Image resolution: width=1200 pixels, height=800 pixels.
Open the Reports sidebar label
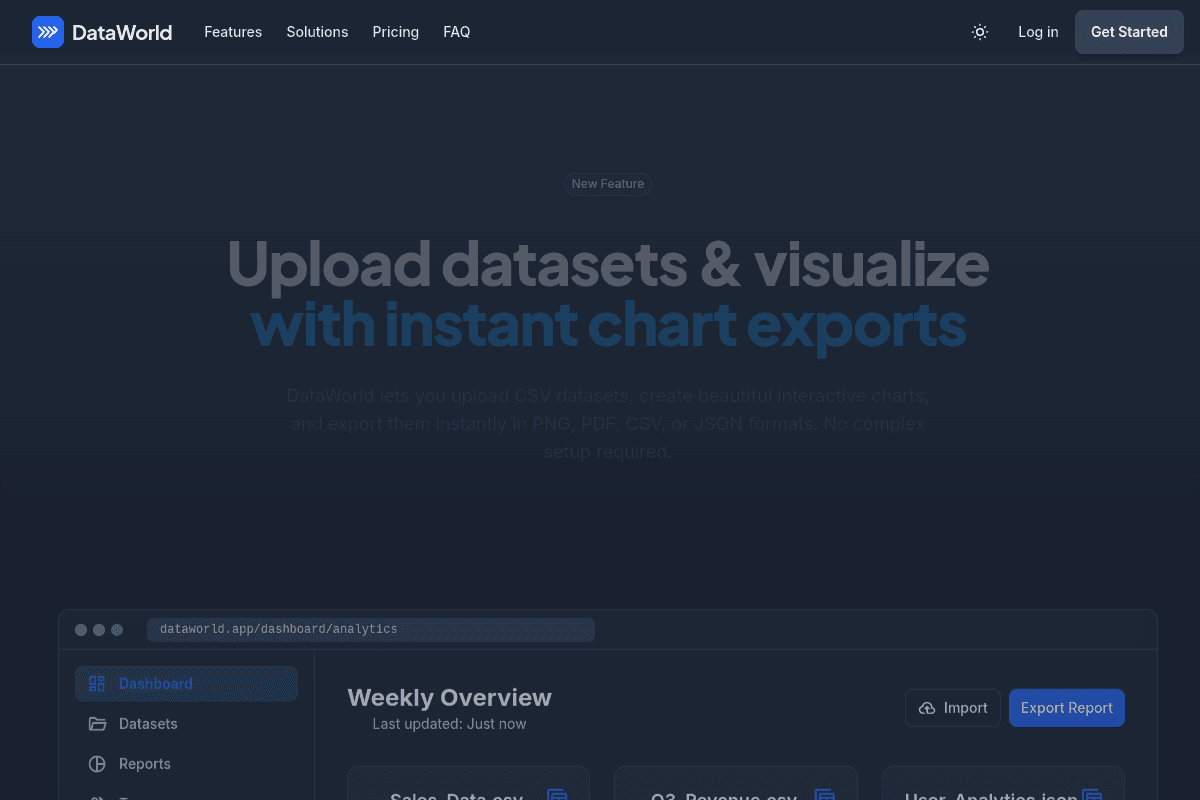coord(145,764)
